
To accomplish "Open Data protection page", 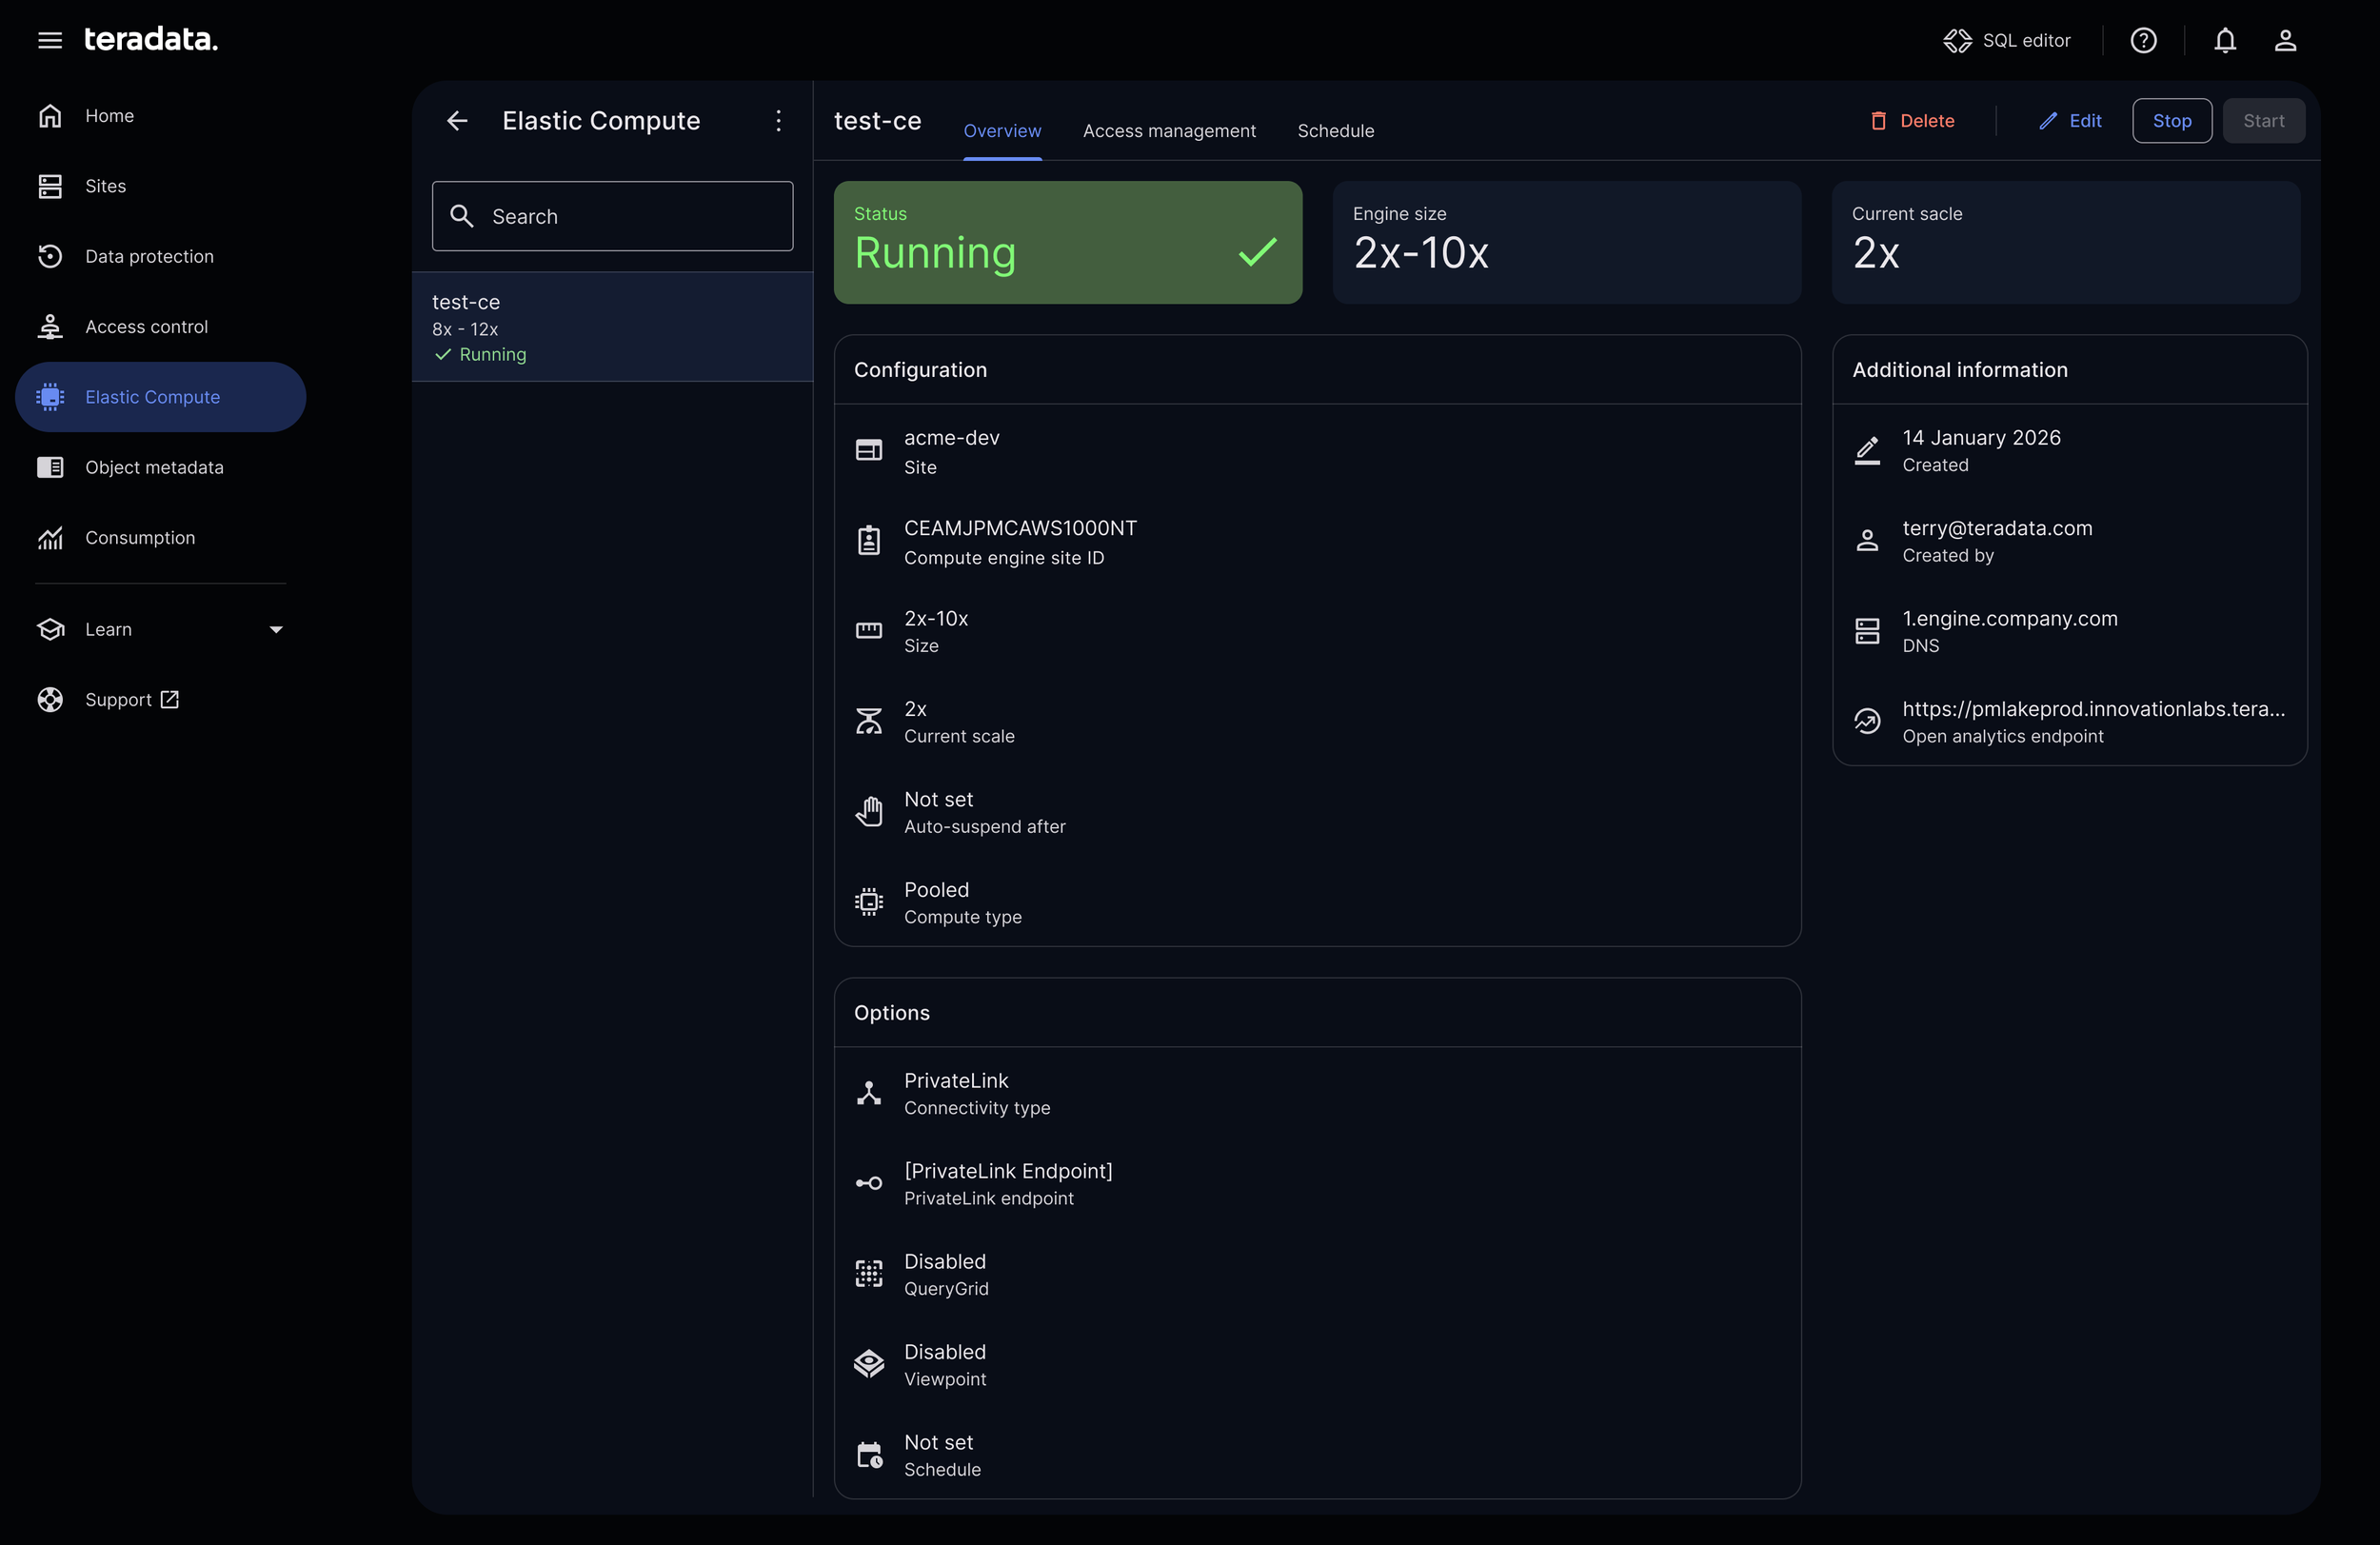I will point(160,256).
